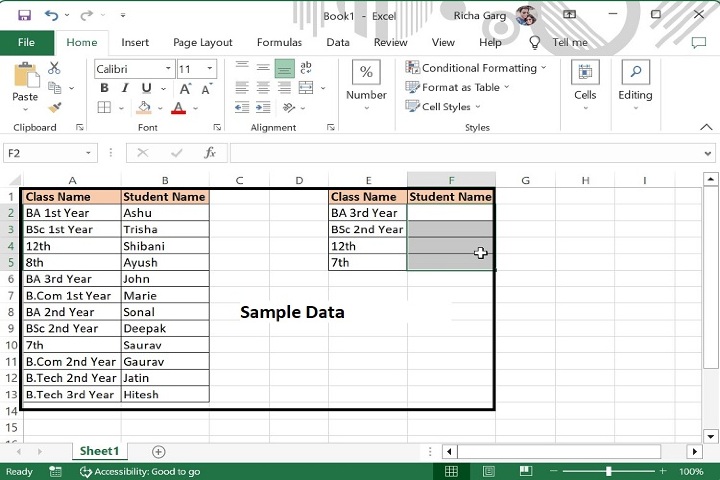The height and width of the screenshot is (480, 720).
Task: Click the Insert Function fx icon
Action: 210,152
